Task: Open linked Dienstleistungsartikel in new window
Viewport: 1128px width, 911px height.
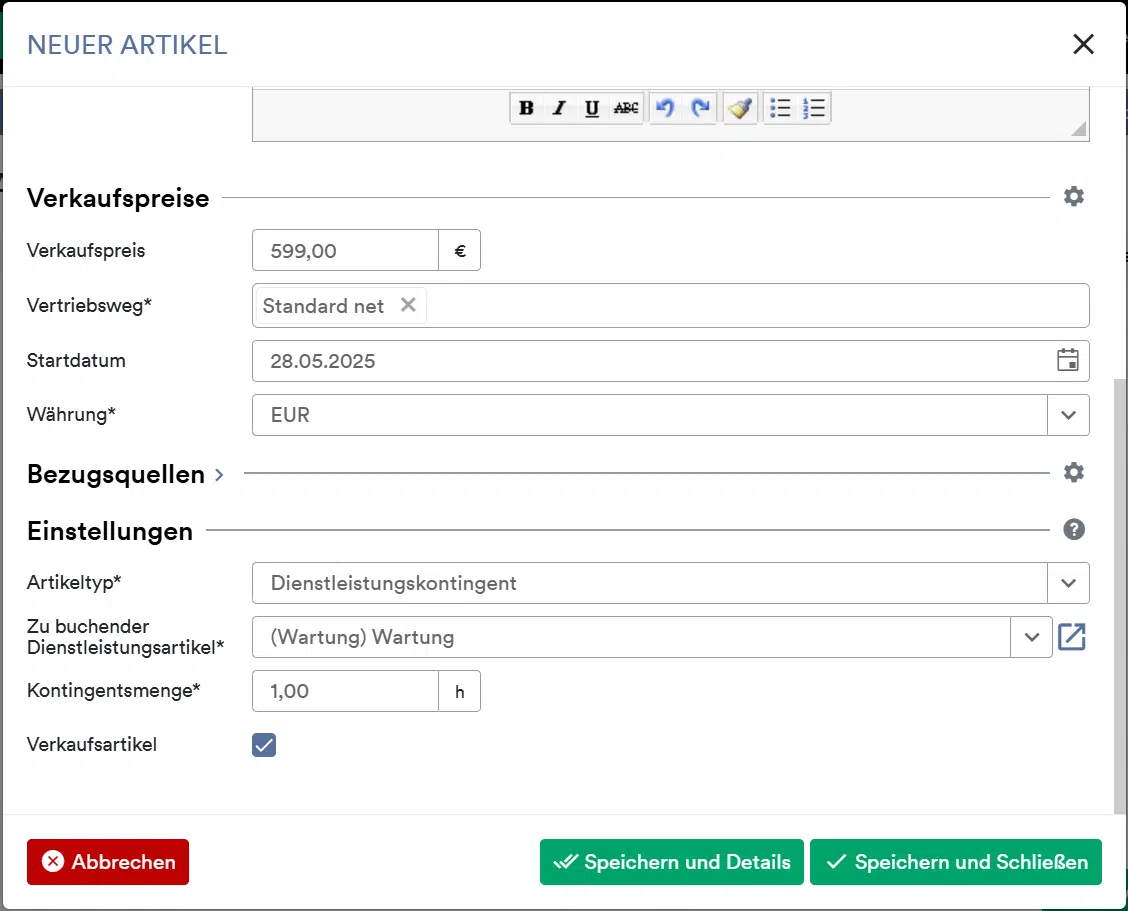Action: [1071, 637]
